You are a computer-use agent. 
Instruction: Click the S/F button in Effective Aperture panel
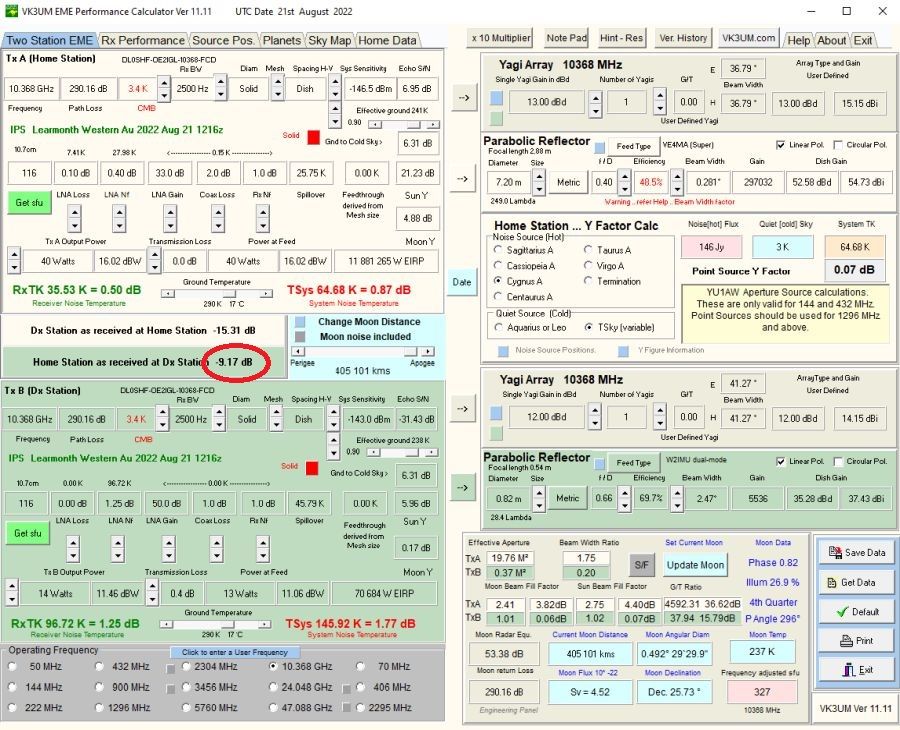coord(642,565)
